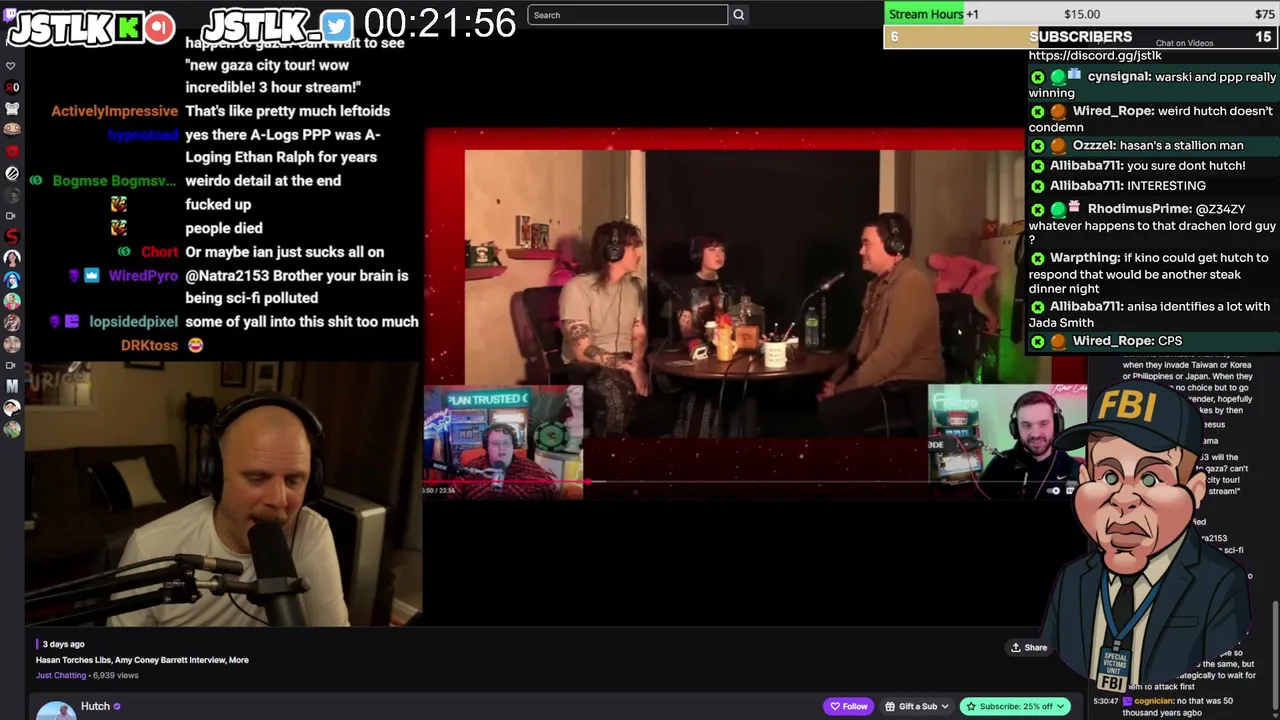Click the green badge beside Chort

[x=124, y=252]
